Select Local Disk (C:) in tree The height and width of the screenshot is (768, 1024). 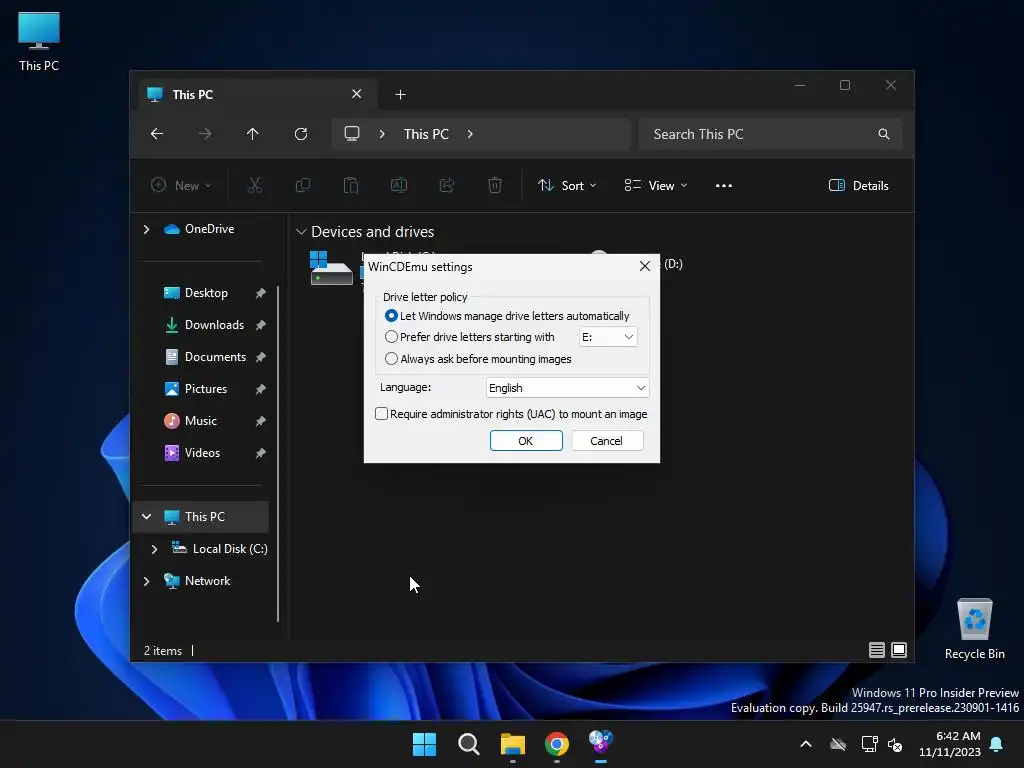tap(230, 549)
